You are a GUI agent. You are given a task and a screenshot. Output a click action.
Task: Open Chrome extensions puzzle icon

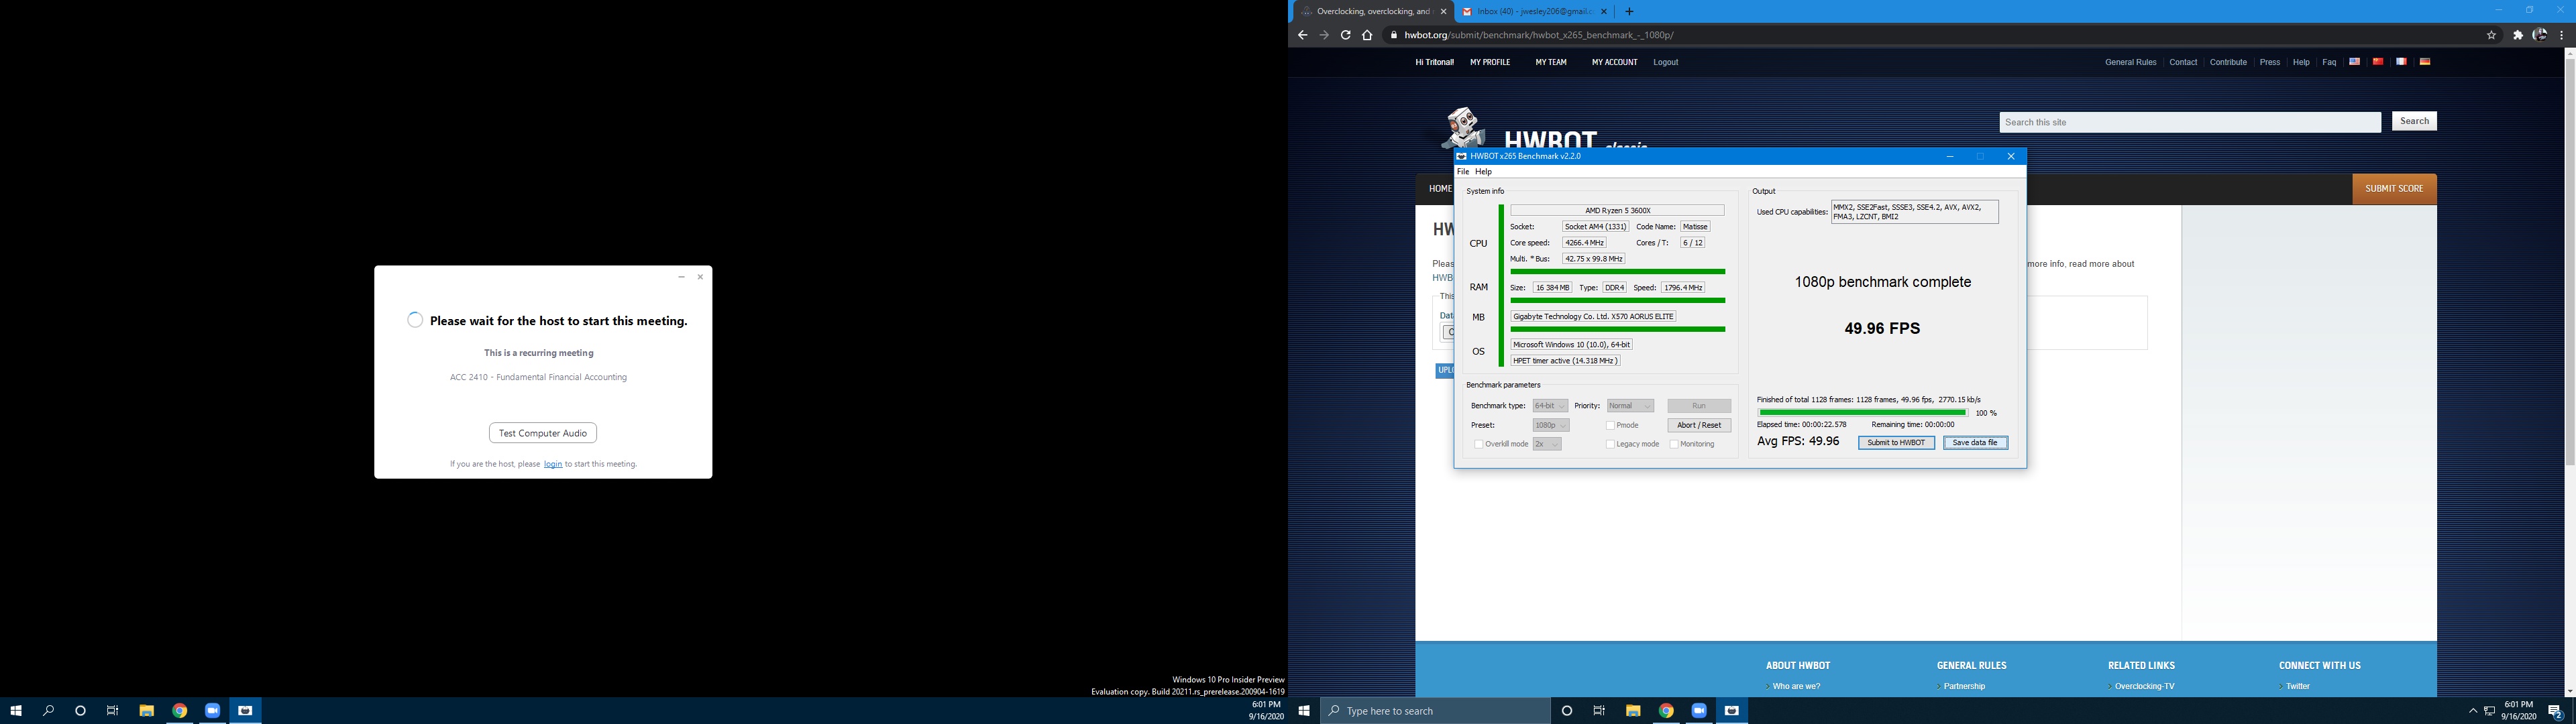[2518, 35]
